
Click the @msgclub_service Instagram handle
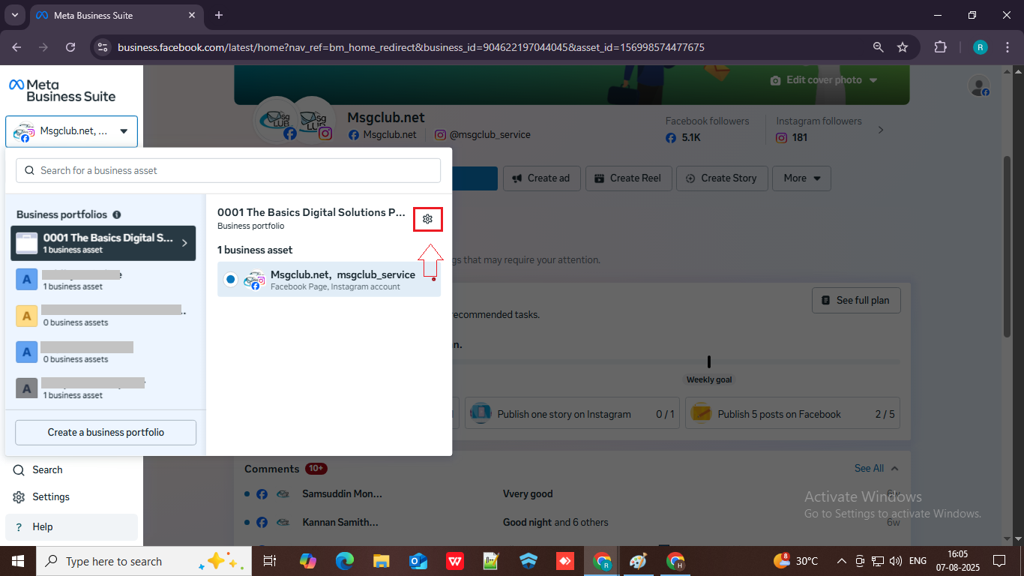(489, 135)
